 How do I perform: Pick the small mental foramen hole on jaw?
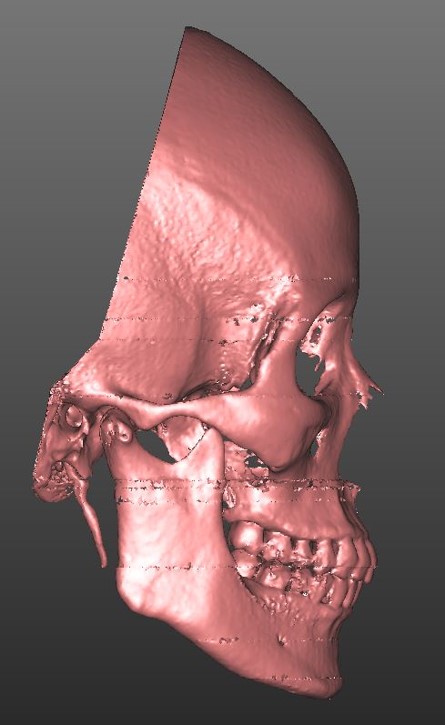tap(281, 641)
